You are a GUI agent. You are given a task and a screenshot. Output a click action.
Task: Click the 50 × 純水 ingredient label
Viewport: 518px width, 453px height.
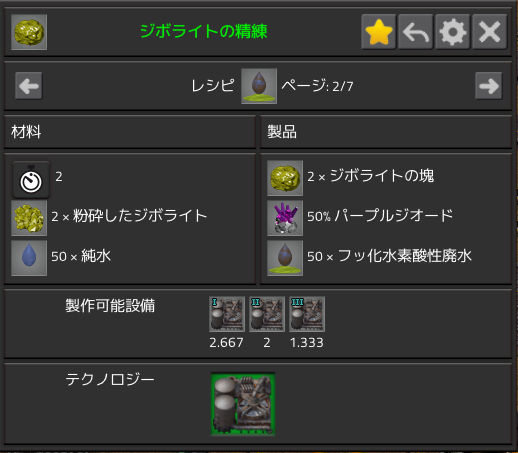[81, 256]
